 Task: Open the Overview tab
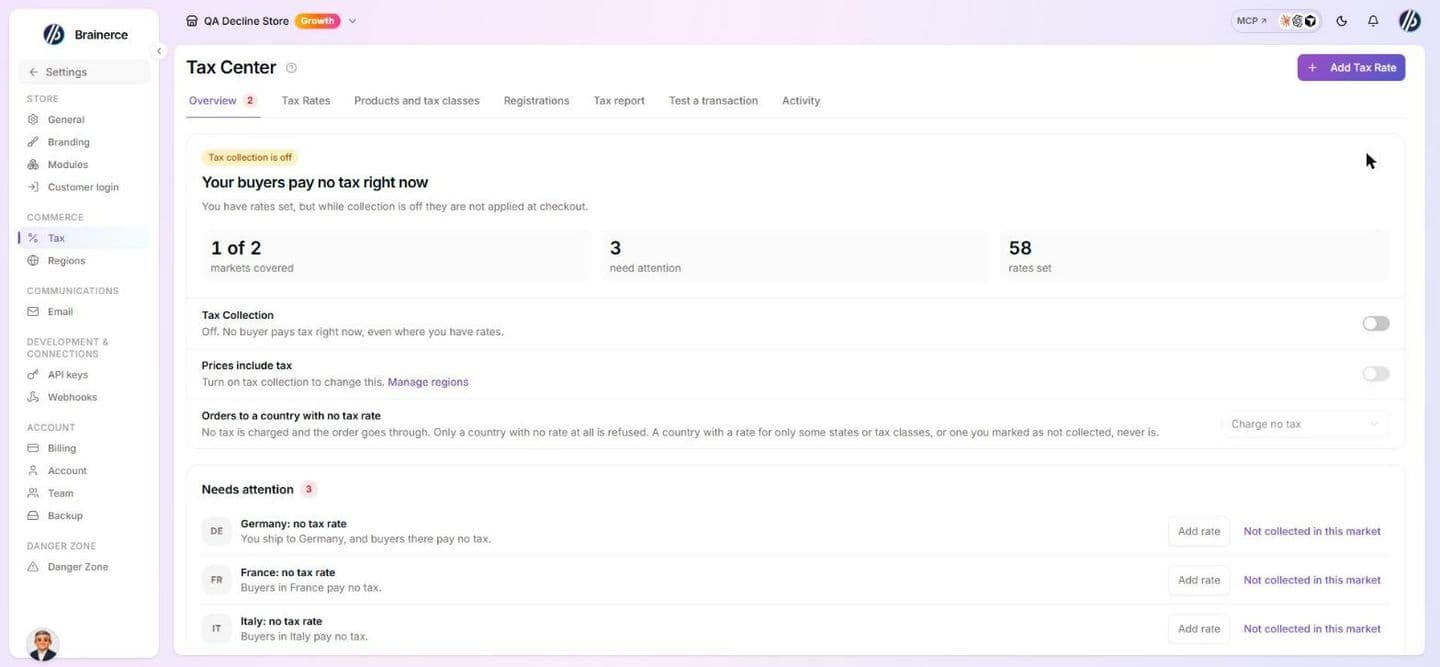(222, 101)
